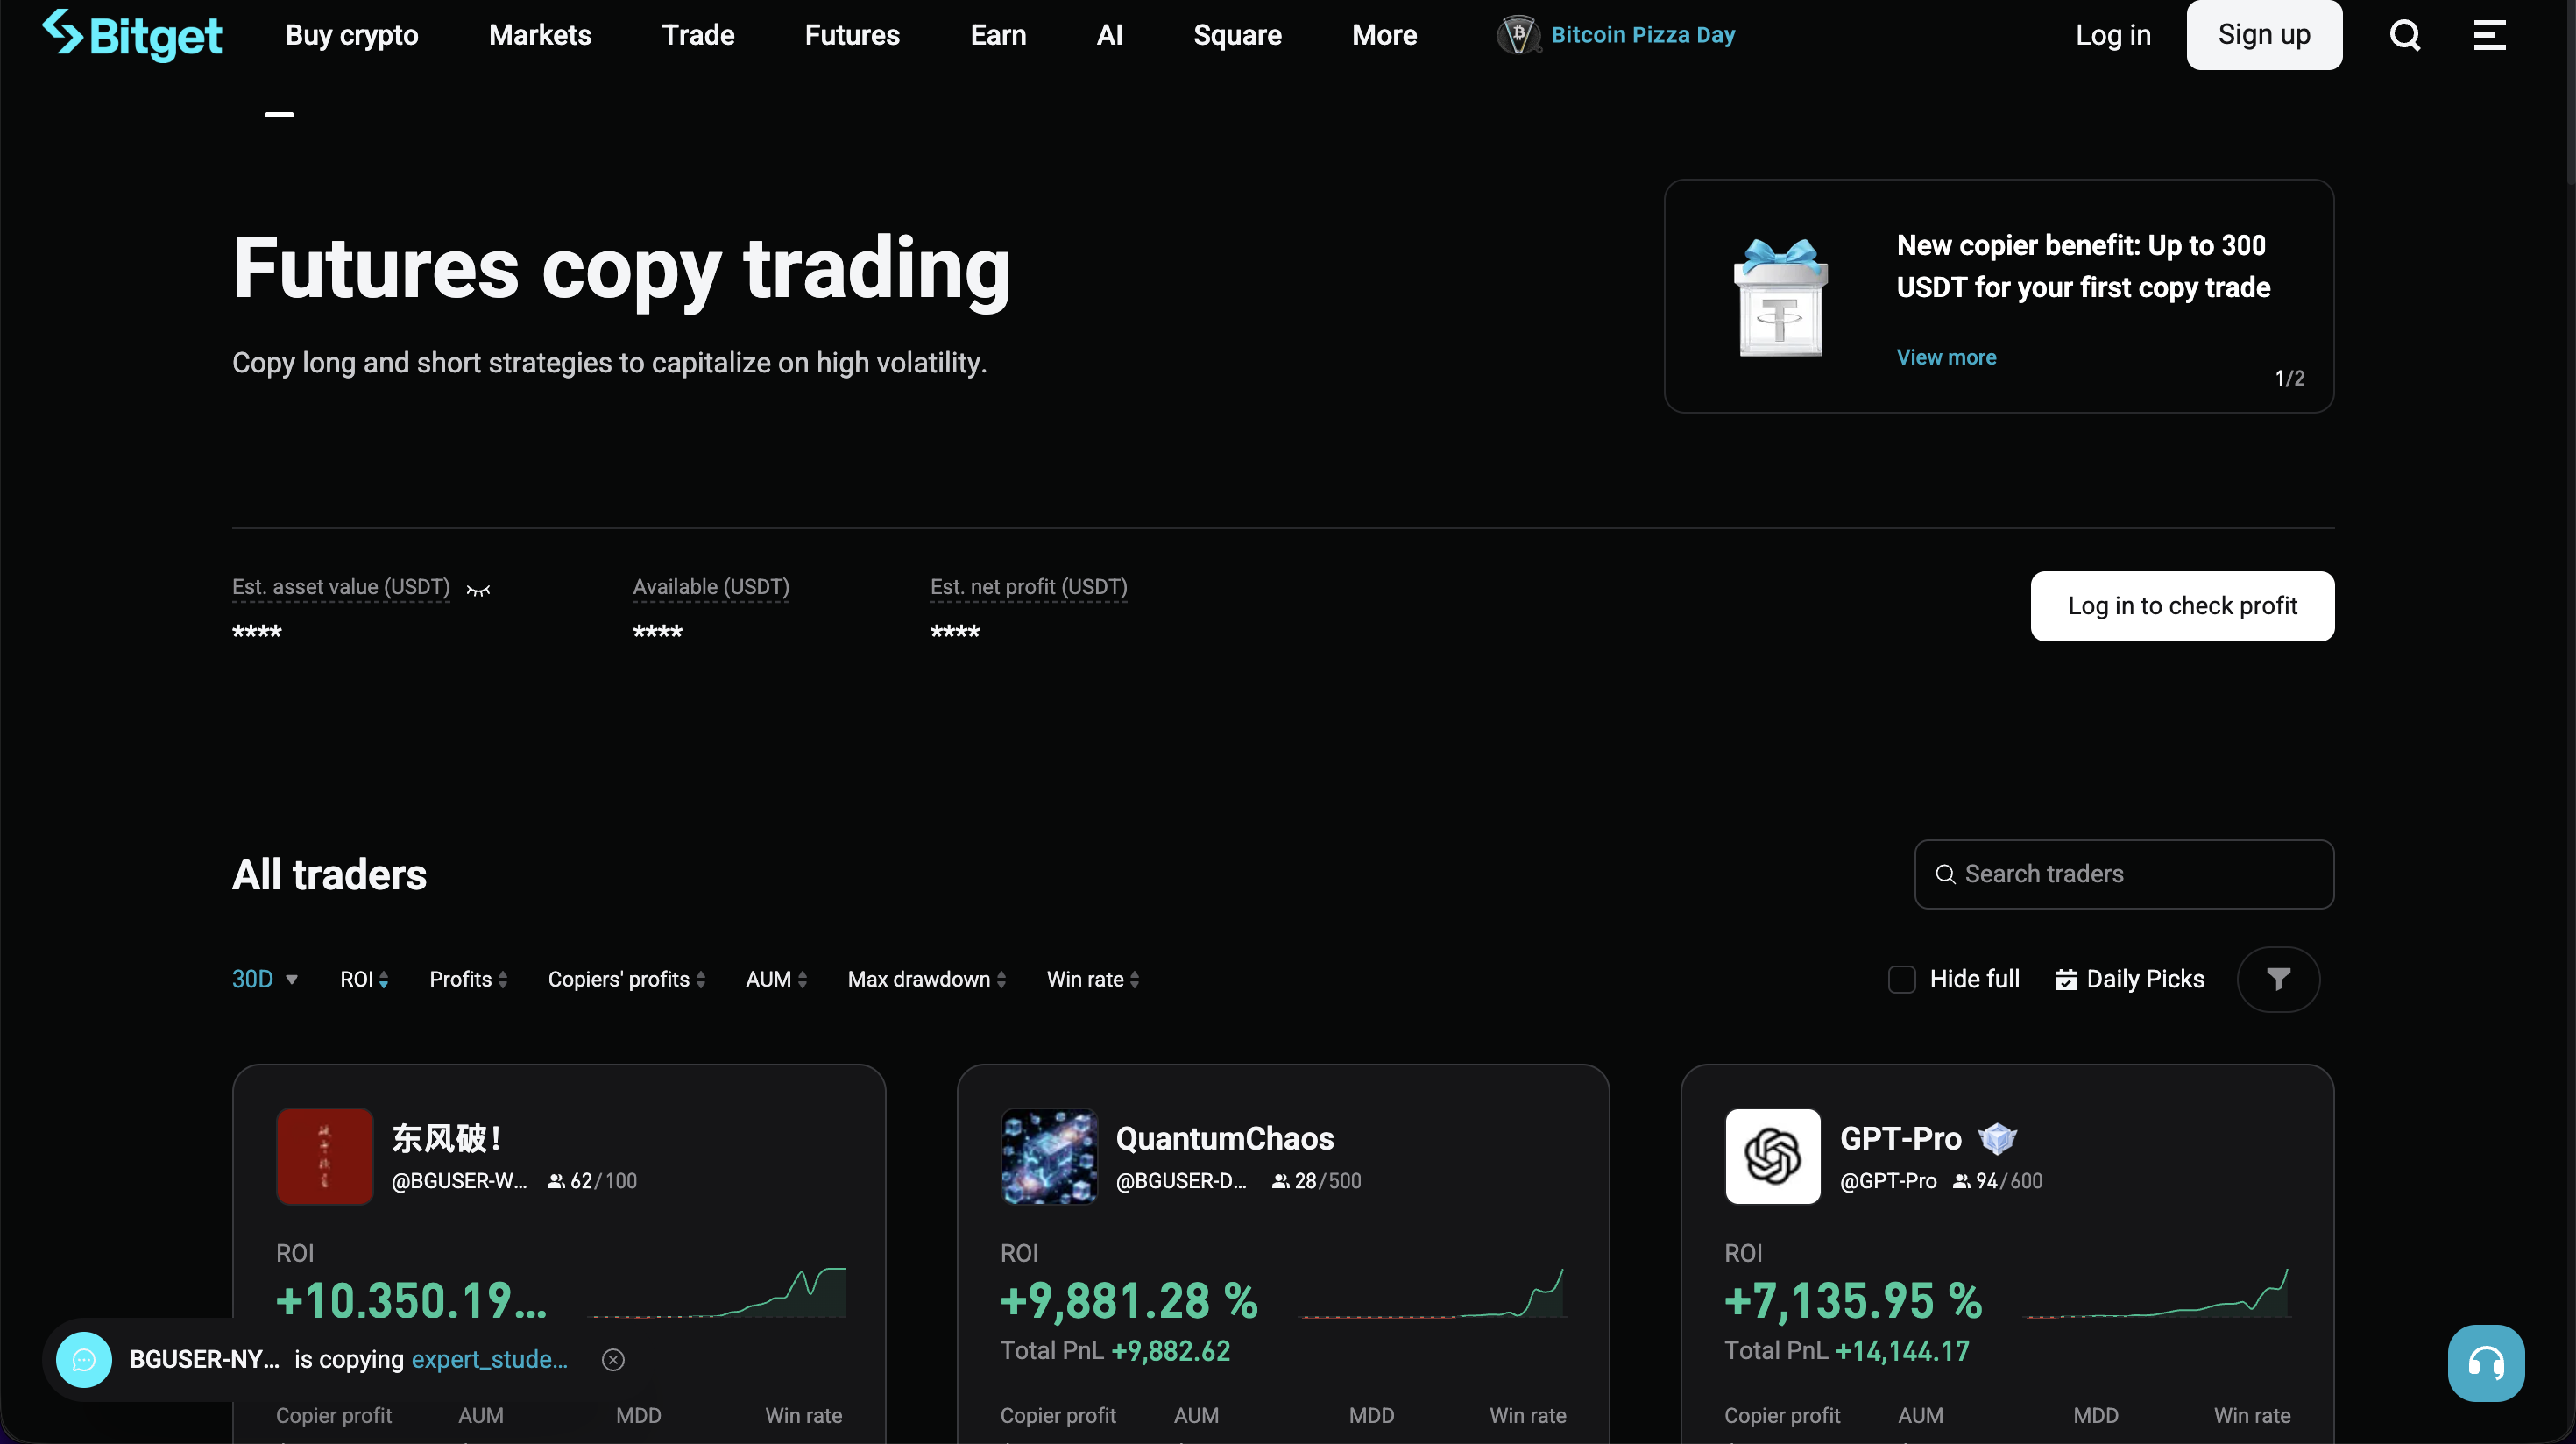2576x1444 pixels.
Task: Click the Sign up button
Action: pyautogui.click(x=2264, y=35)
